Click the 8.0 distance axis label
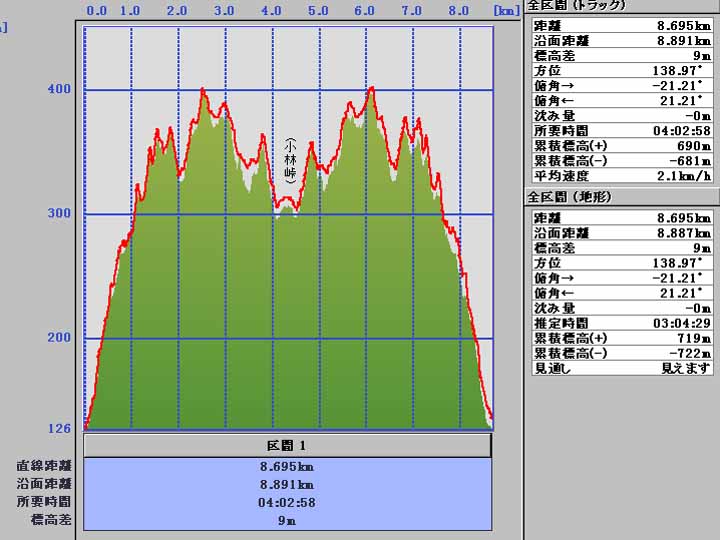The height and width of the screenshot is (540, 720). point(459,11)
